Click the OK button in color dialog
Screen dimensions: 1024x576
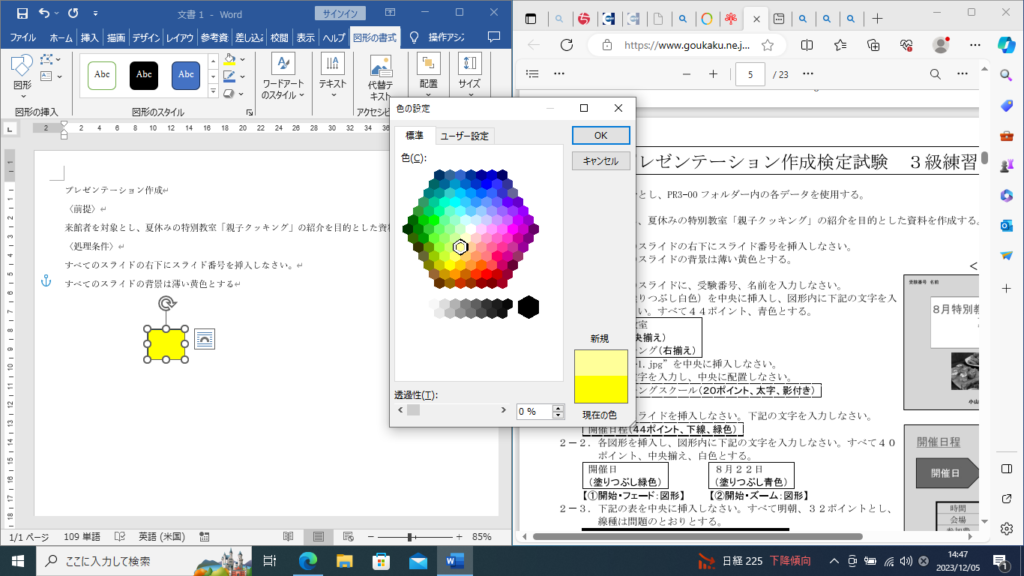click(600, 135)
